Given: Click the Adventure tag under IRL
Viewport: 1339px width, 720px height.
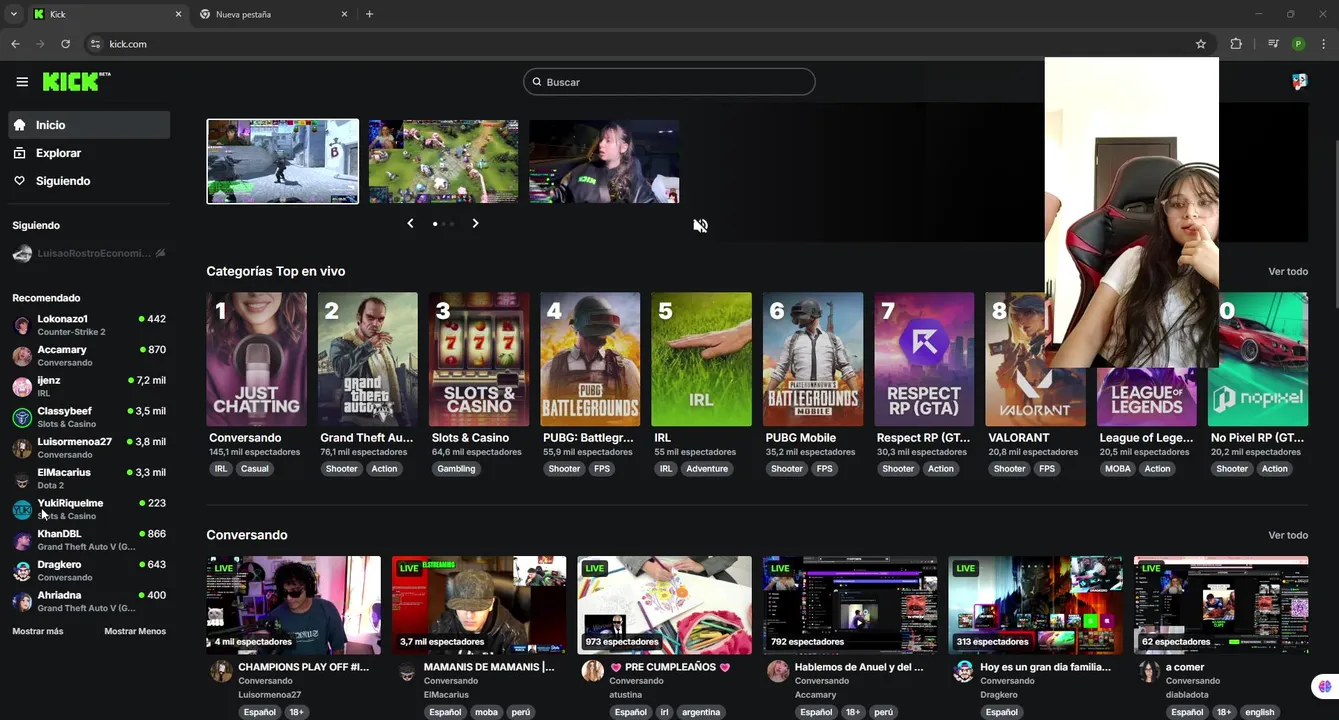Looking at the screenshot, I should click(x=707, y=469).
